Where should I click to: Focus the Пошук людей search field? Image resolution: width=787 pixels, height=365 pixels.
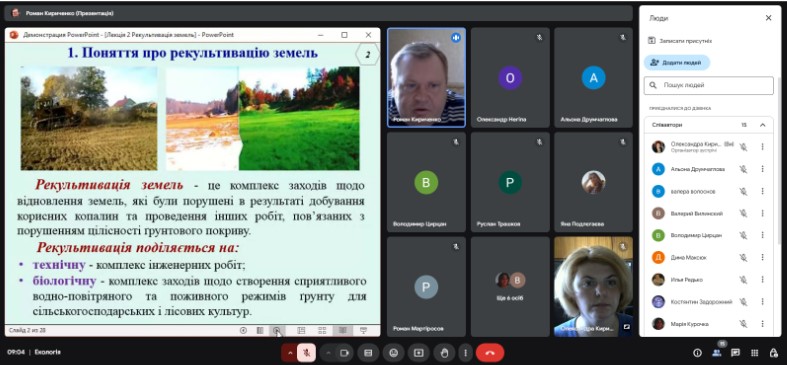tap(709, 85)
